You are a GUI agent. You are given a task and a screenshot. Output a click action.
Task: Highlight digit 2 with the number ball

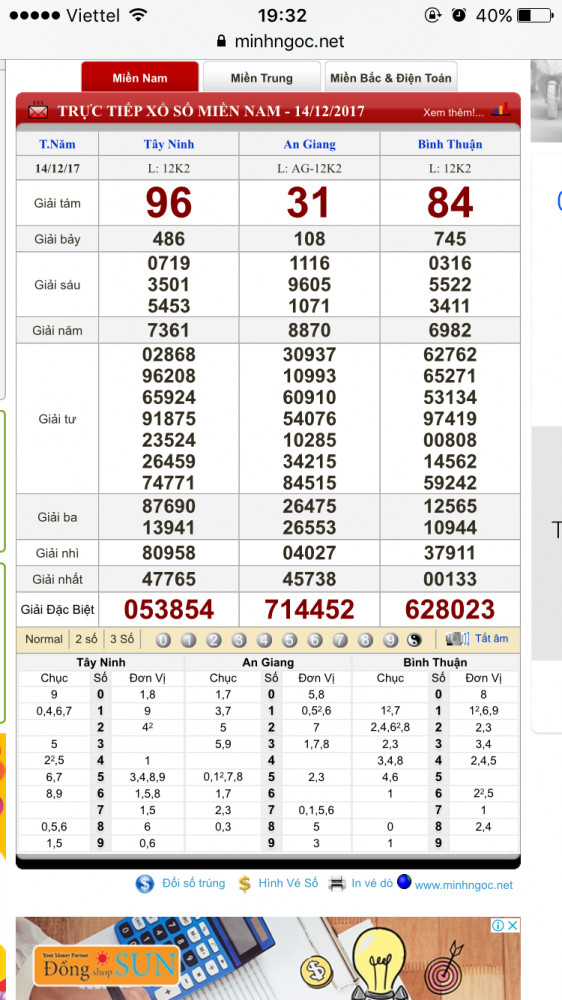[x=214, y=640]
